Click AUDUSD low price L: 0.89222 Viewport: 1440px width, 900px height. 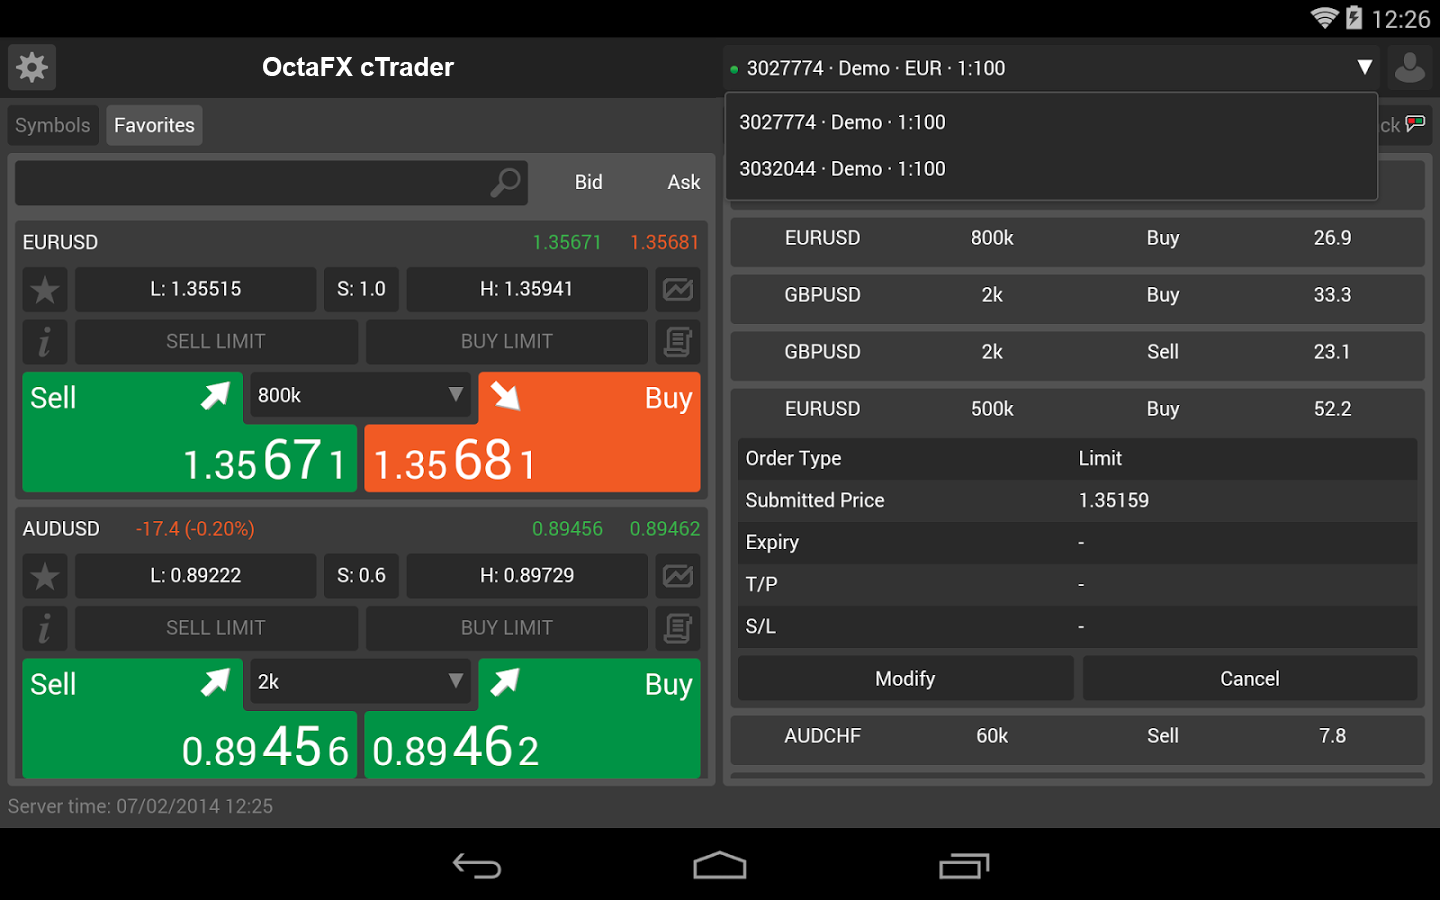(196, 576)
